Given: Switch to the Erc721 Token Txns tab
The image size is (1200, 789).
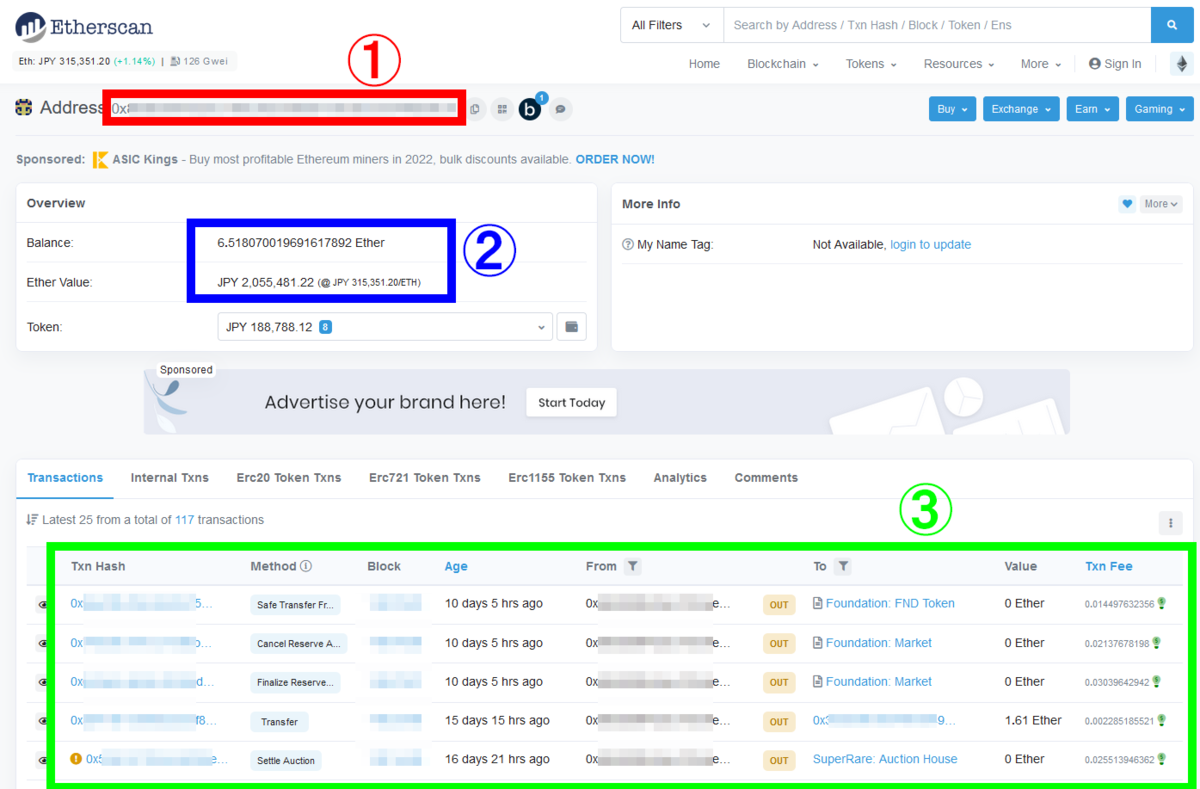Looking at the screenshot, I should 425,478.
